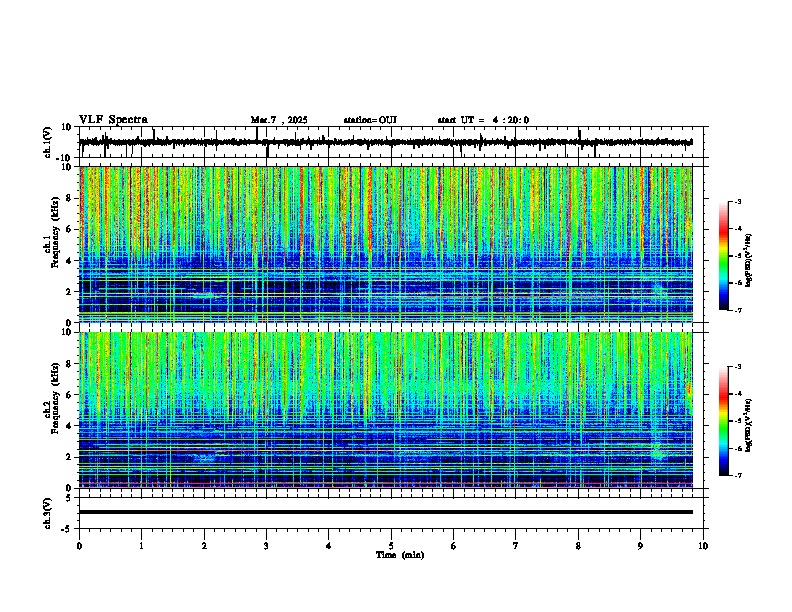Viewport: 792px width, 612px height.
Task: Click the ch.3(V) flat black trace
Action: click(386, 512)
